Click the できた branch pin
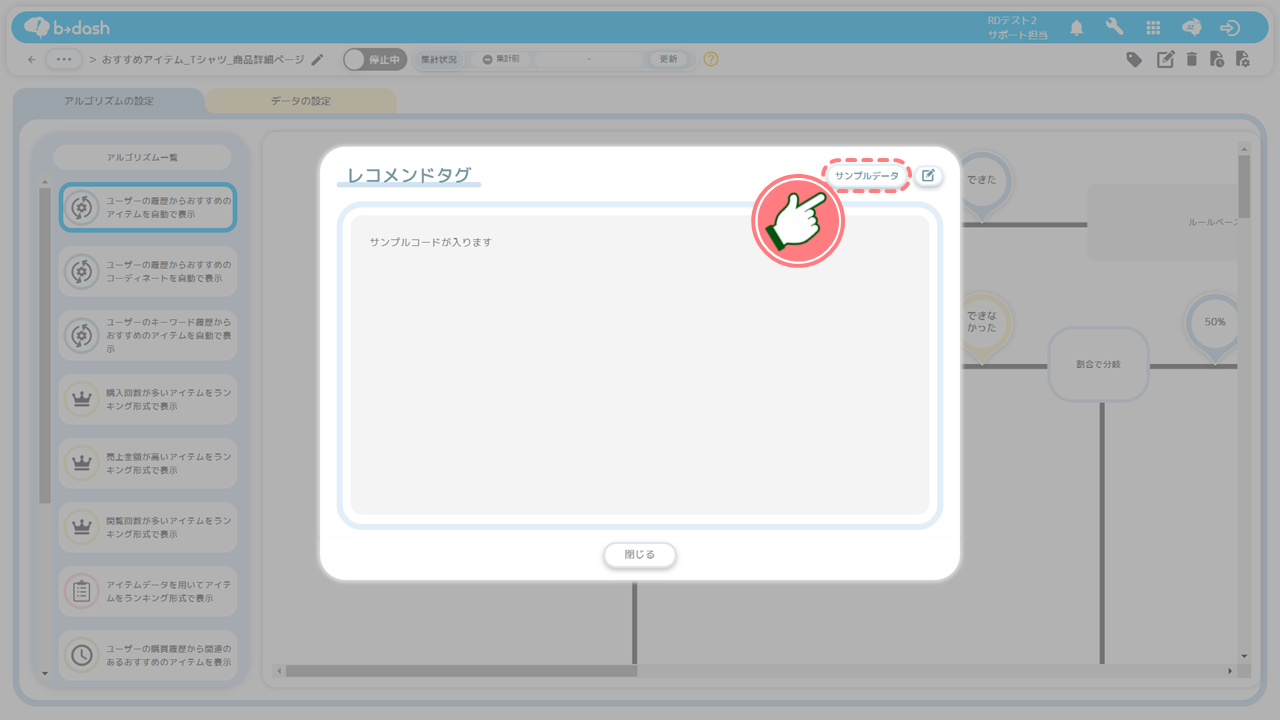 pyautogui.click(x=984, y=184)
